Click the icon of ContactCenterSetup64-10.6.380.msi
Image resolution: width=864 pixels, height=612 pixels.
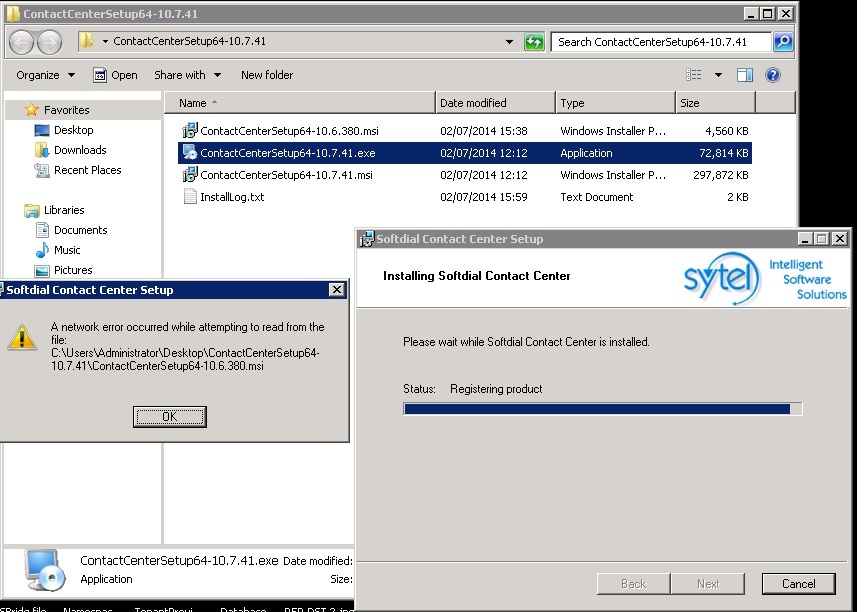[190, 131]
